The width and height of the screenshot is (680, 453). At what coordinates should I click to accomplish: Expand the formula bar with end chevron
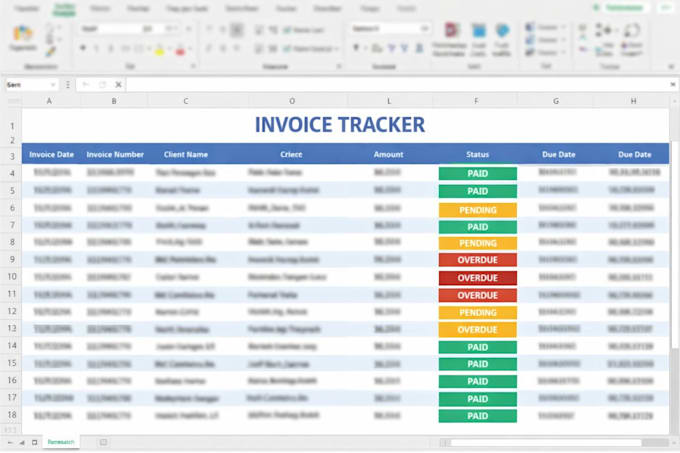672,85
